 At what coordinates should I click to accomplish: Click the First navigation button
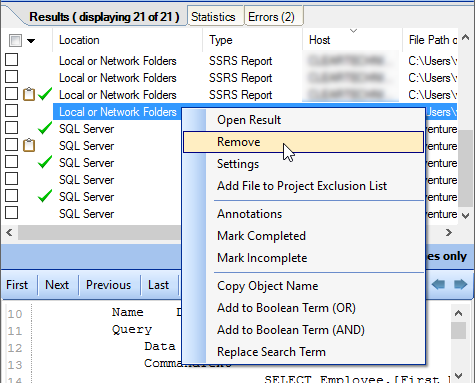tap(17, 285)
